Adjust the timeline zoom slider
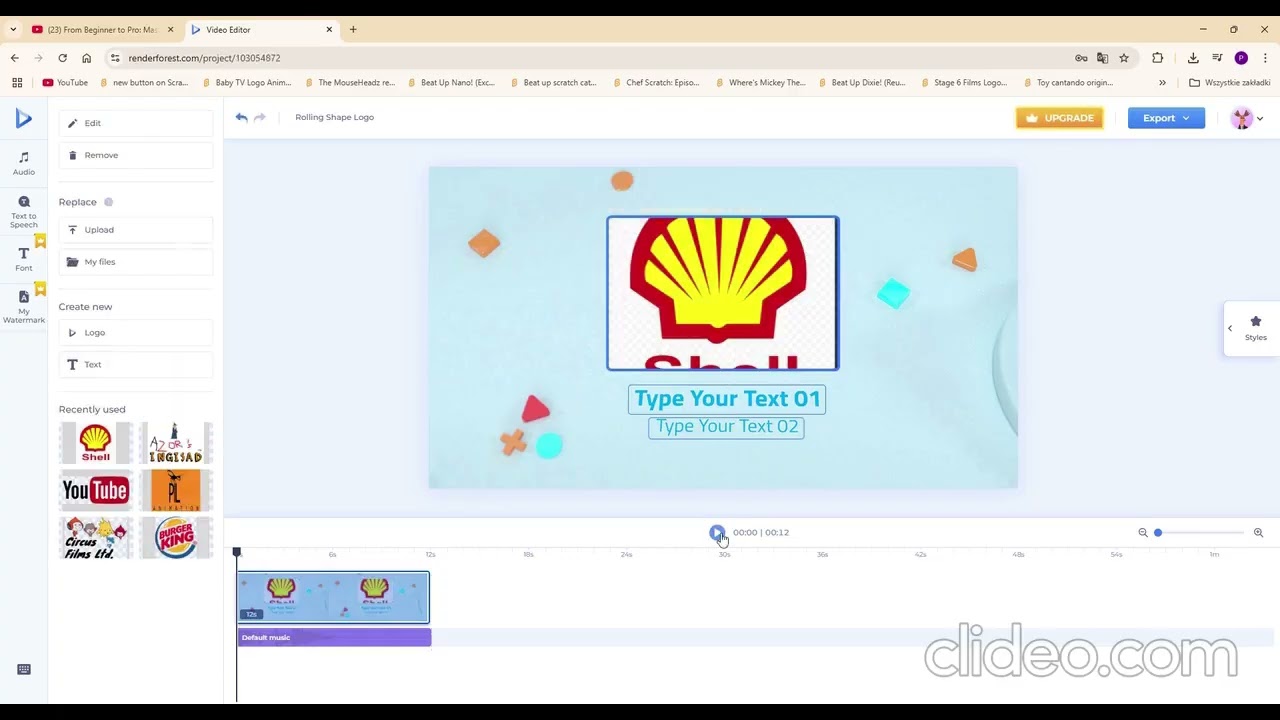This screenshot has height=720, width=1280. coord(1158,533)
